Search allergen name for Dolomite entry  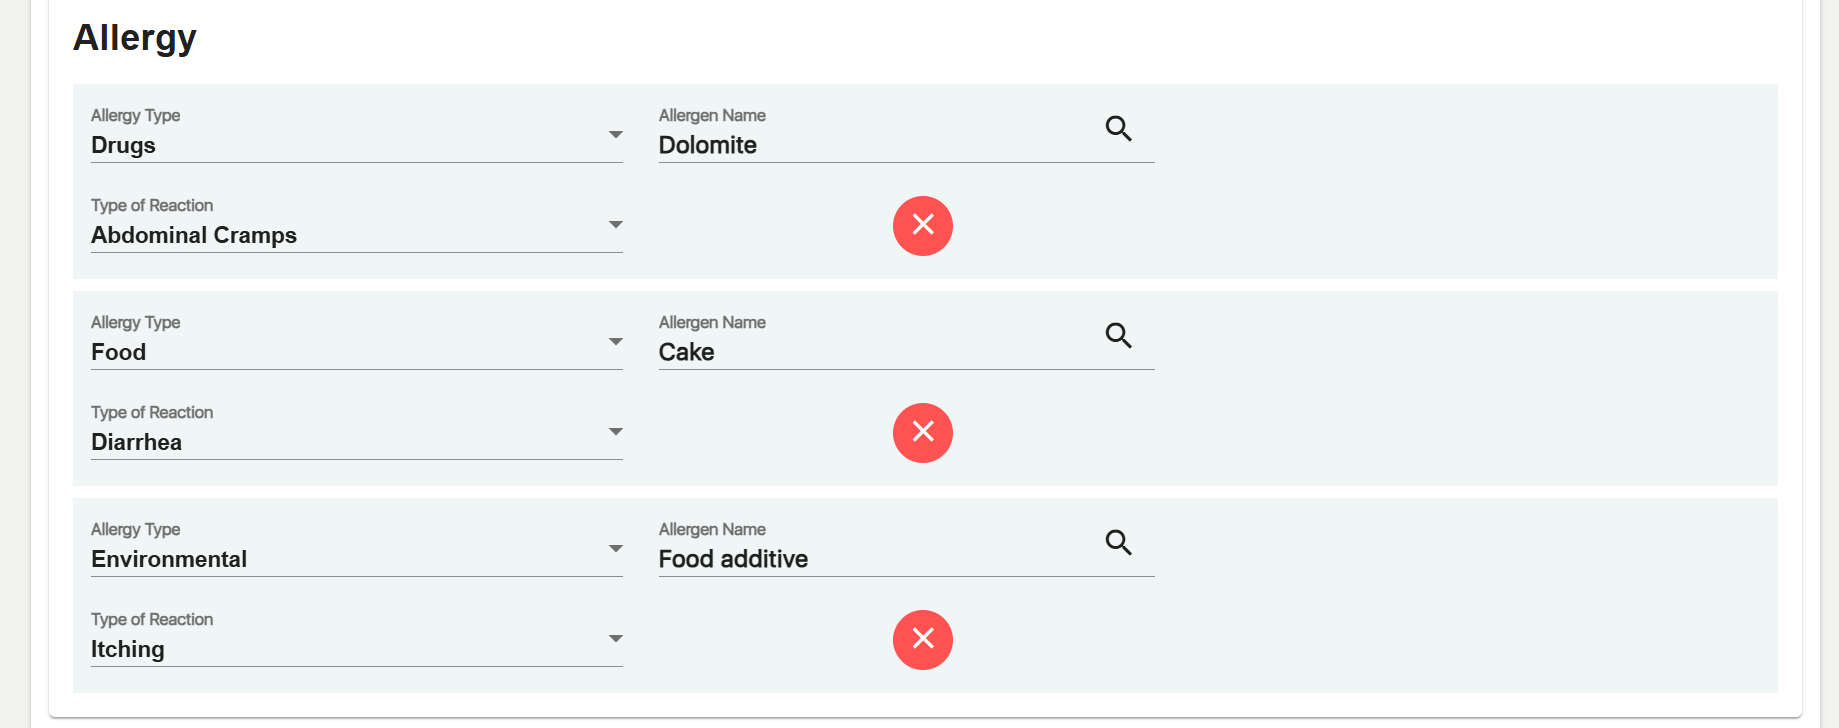(1118, 129)
